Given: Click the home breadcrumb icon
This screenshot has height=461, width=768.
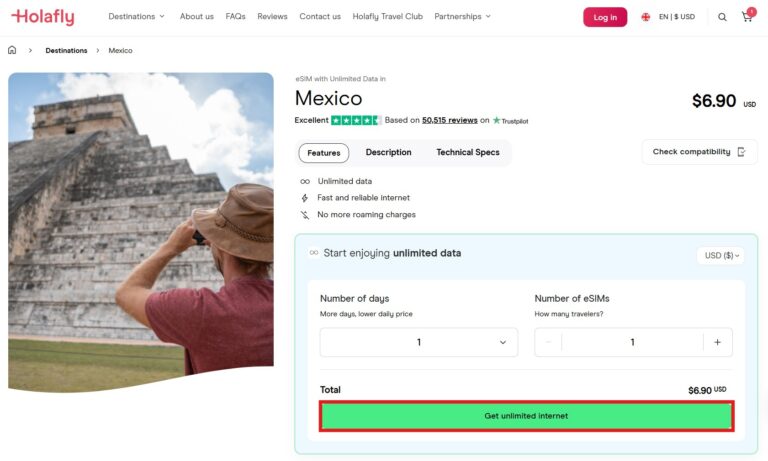Looking at the screenshot, I should coord(12,50).
